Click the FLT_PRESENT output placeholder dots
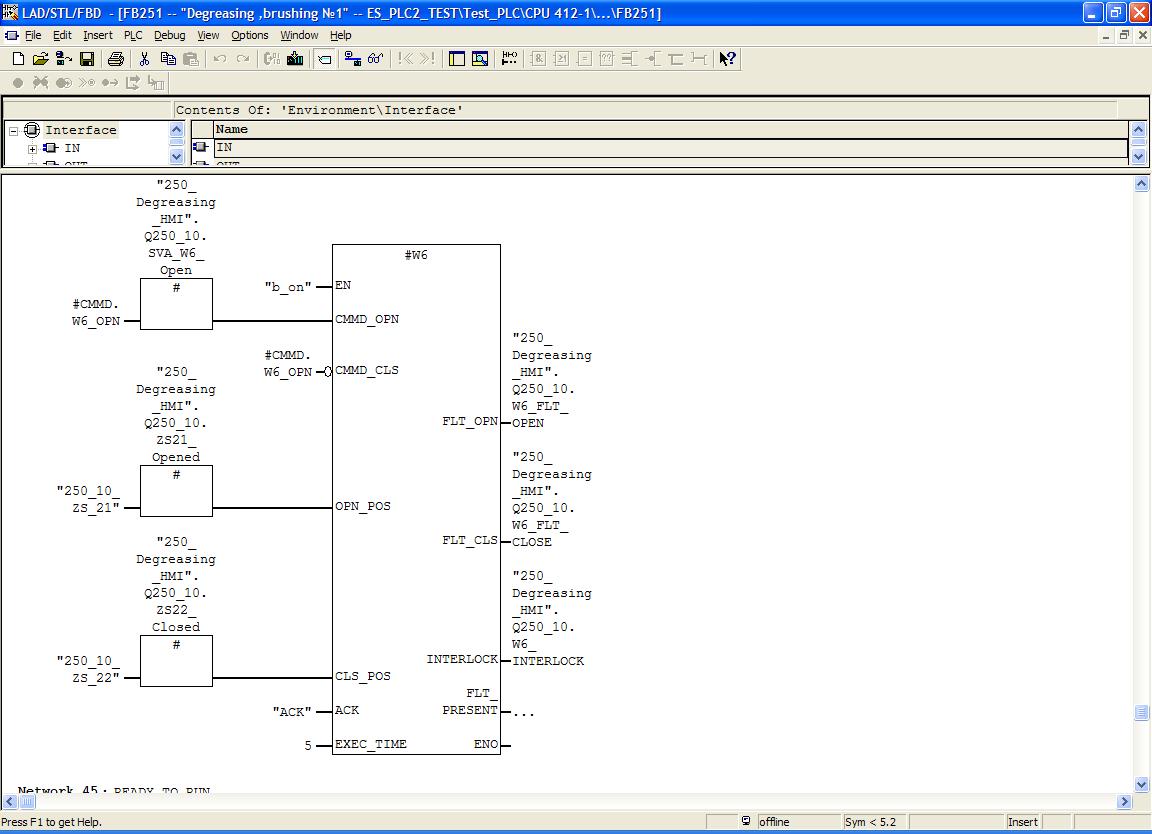Image resolution: width=1152 pixels, height=834 pixels. pyautogui.click(x=523, y=712)
